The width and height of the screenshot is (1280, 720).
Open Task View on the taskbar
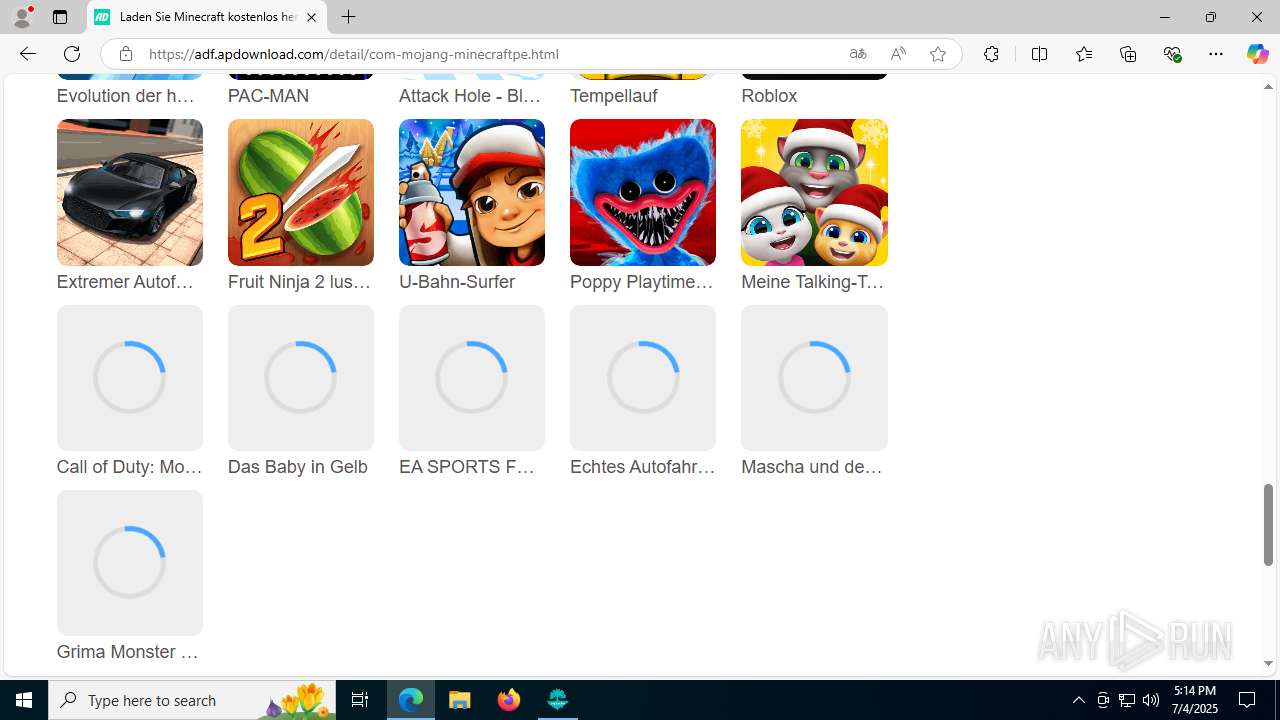point(360,700)
